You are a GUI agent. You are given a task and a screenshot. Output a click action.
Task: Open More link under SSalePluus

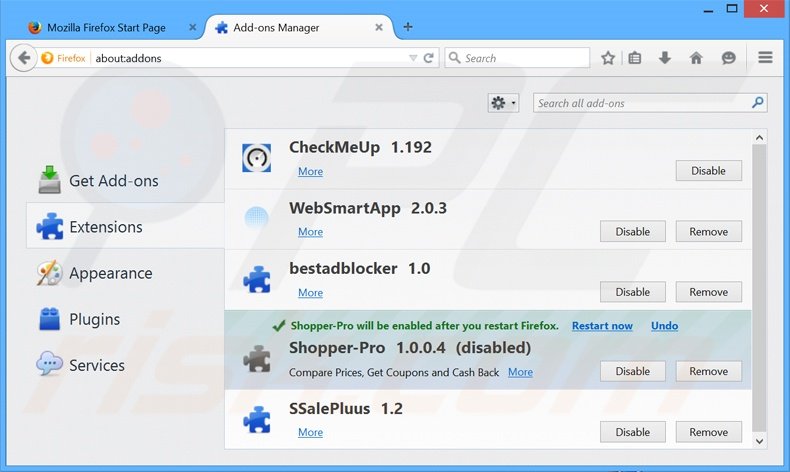point(310,432)
